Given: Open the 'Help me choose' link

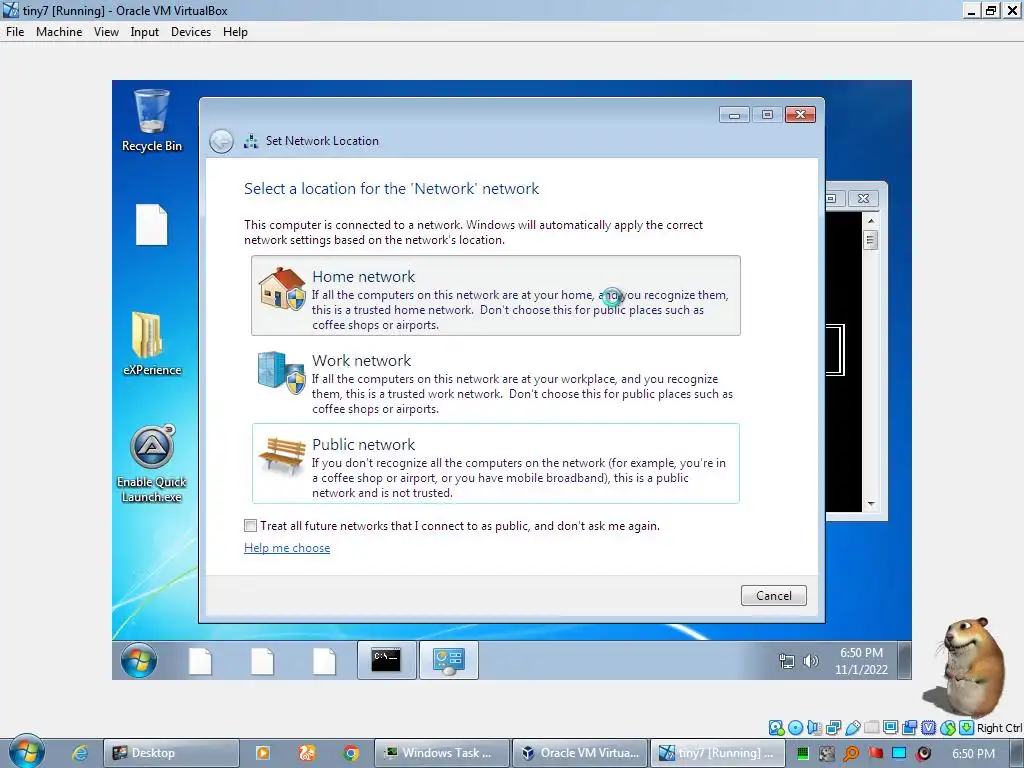Looking at the screenshot, I should [287, 548].
